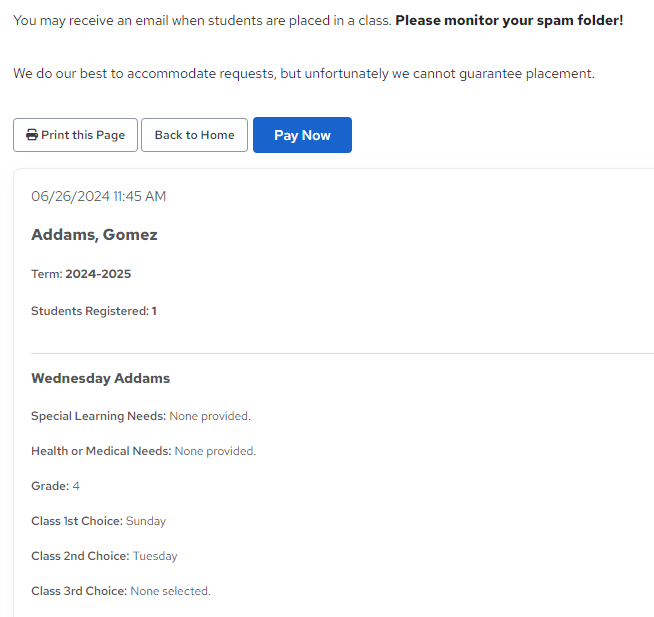Click the horizontal divider above Wednesday Addams
The image size is (654, 617).
[342, 353]
